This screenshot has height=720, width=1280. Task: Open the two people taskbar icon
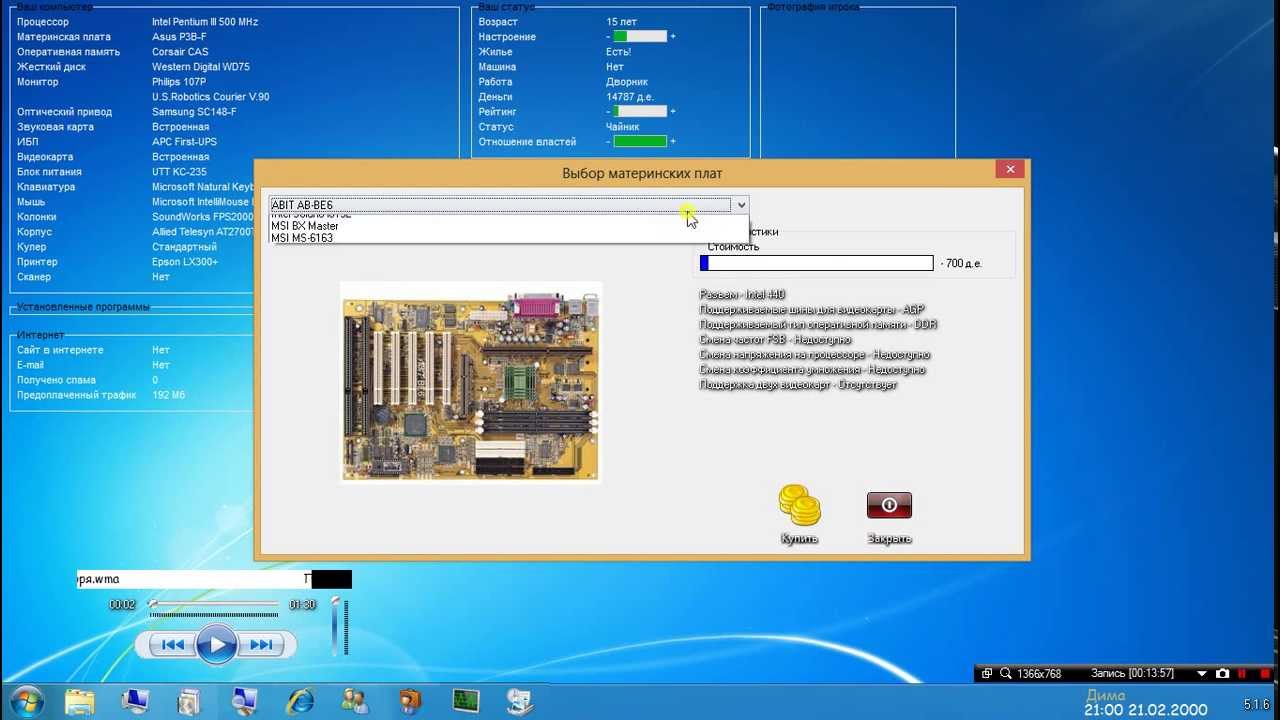[354, 702]
